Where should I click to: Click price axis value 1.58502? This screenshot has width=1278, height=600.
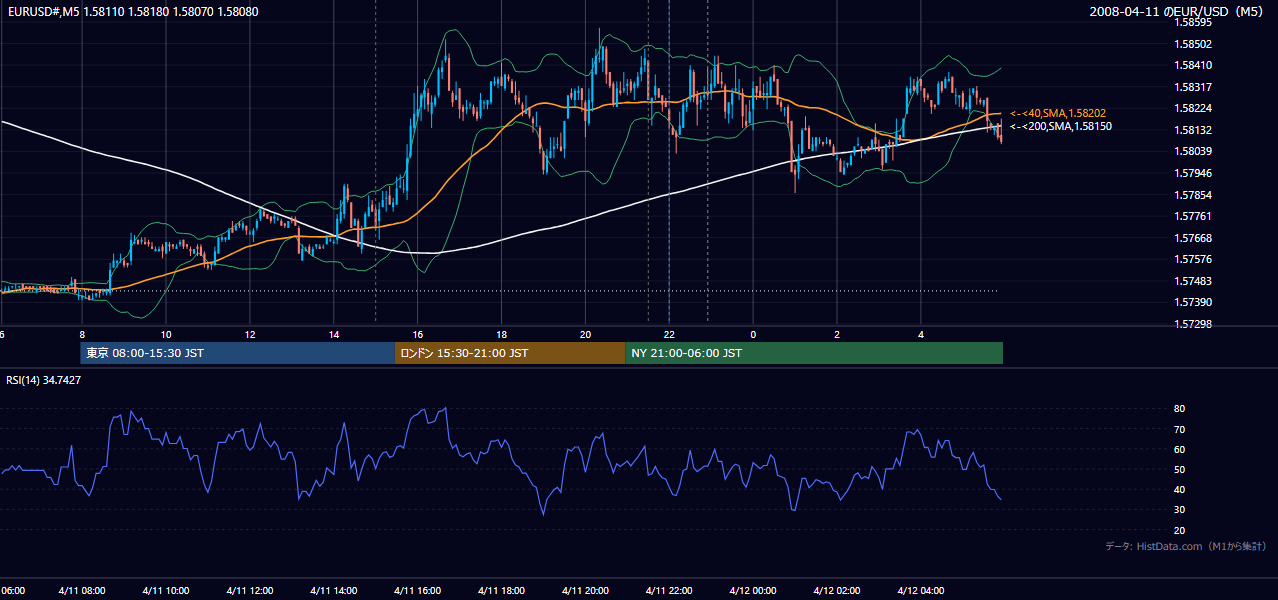pos(1193,44)
